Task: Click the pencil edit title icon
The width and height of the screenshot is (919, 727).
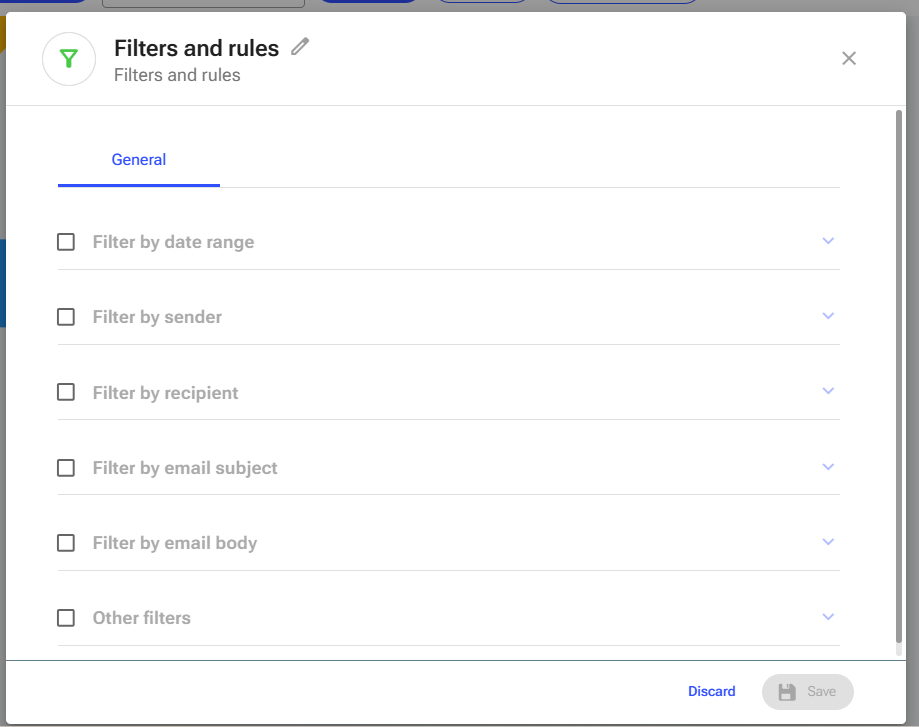Action: click(300, 46)
